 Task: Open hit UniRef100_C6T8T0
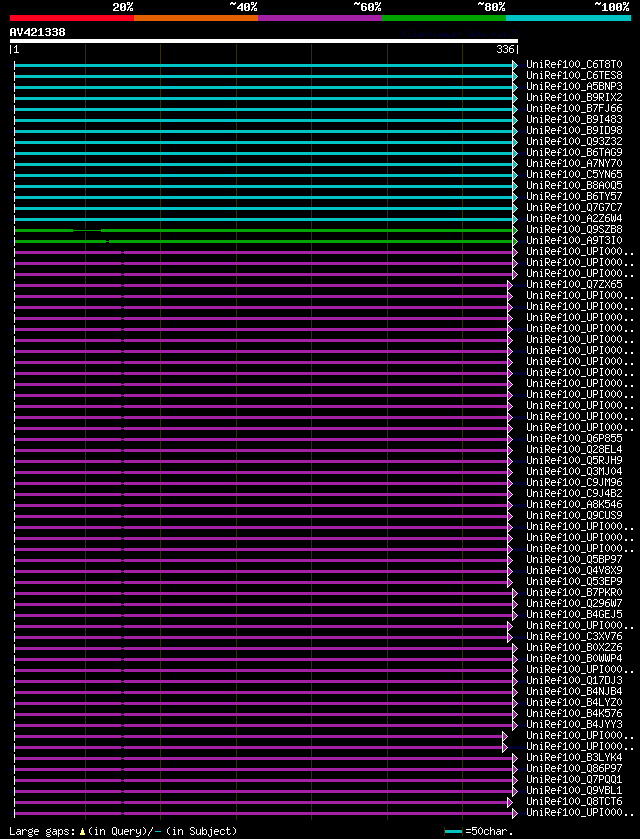574,65
